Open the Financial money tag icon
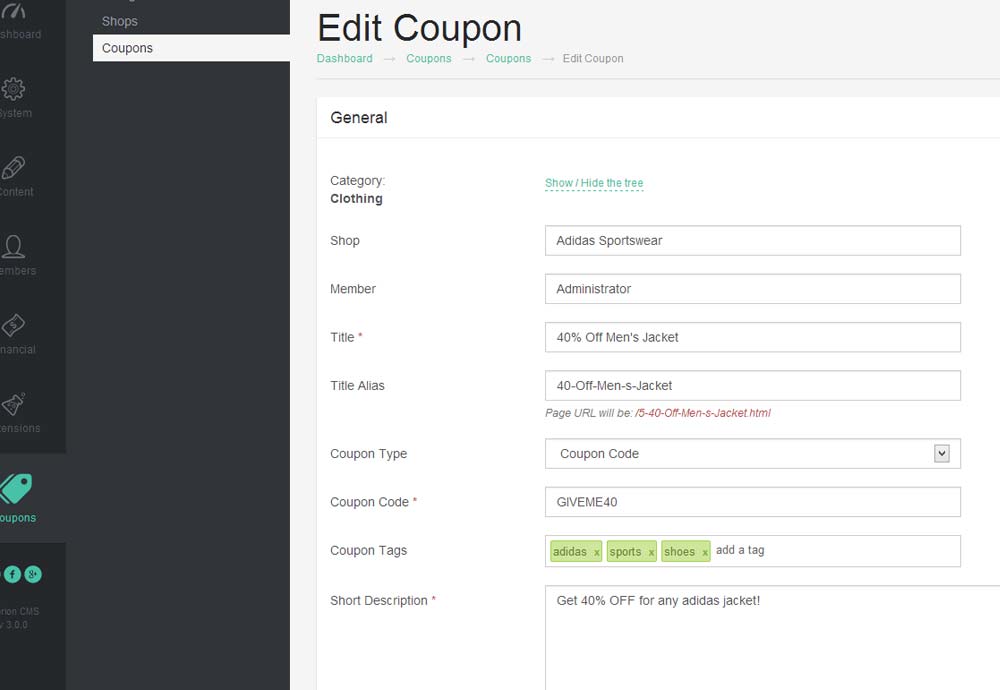The image size is (1000, 690). tap(13, 325)
